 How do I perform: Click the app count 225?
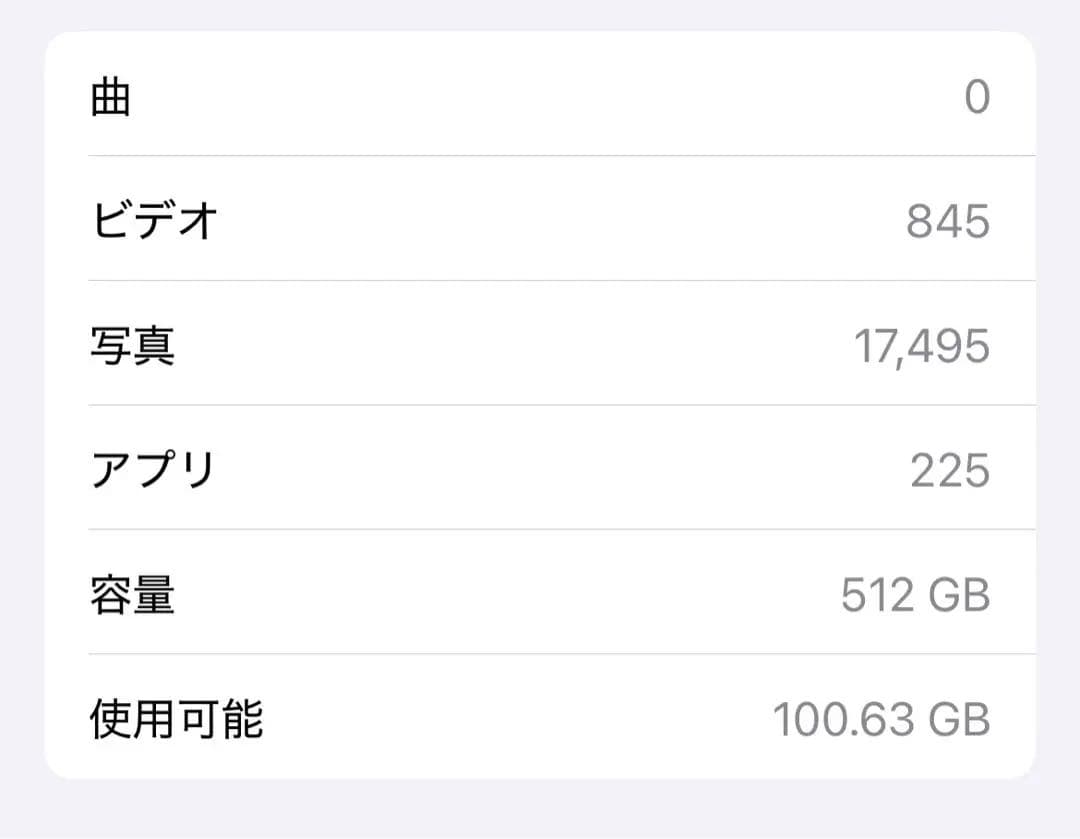949,470
